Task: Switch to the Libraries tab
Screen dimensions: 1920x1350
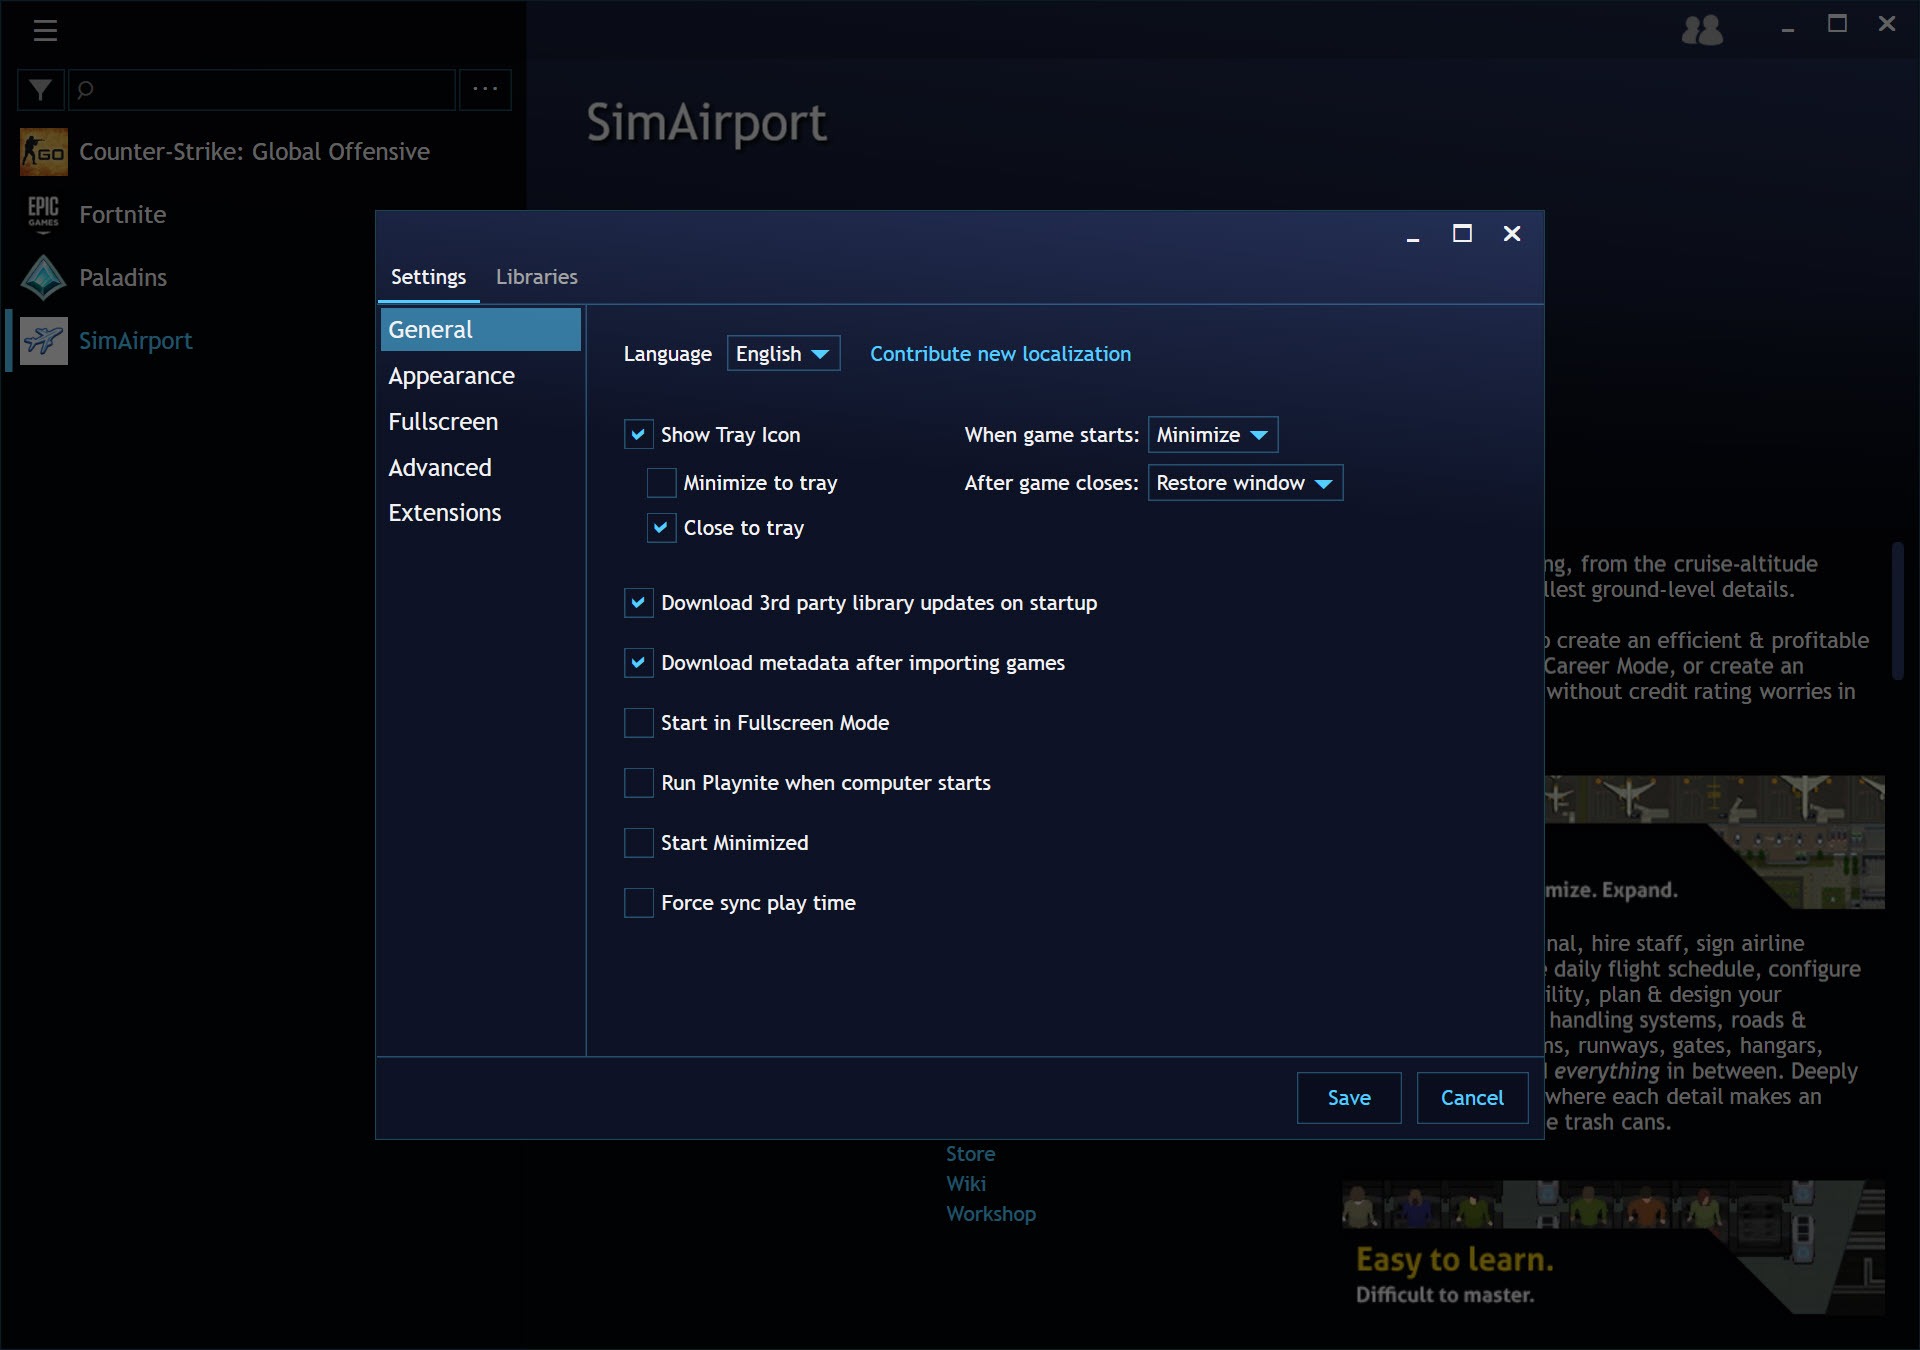Action: tap(537, 277)
